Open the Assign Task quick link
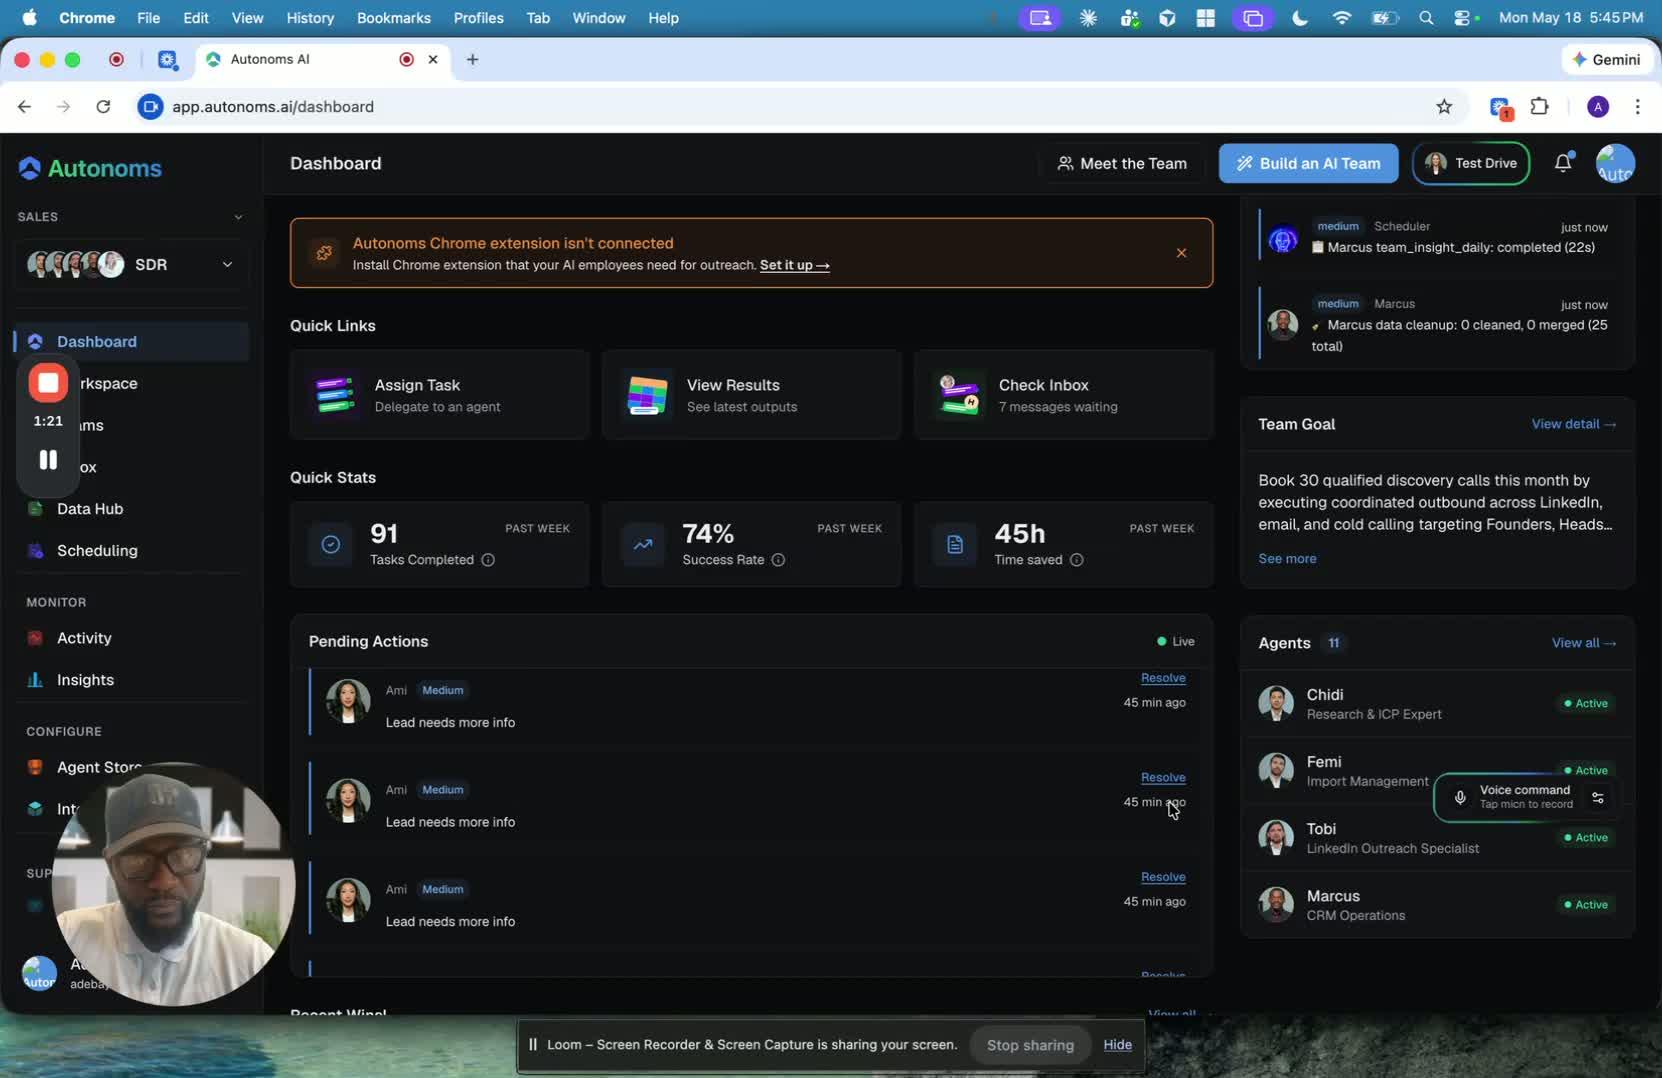1662x1078 pixels. click(x=440, y=395)
